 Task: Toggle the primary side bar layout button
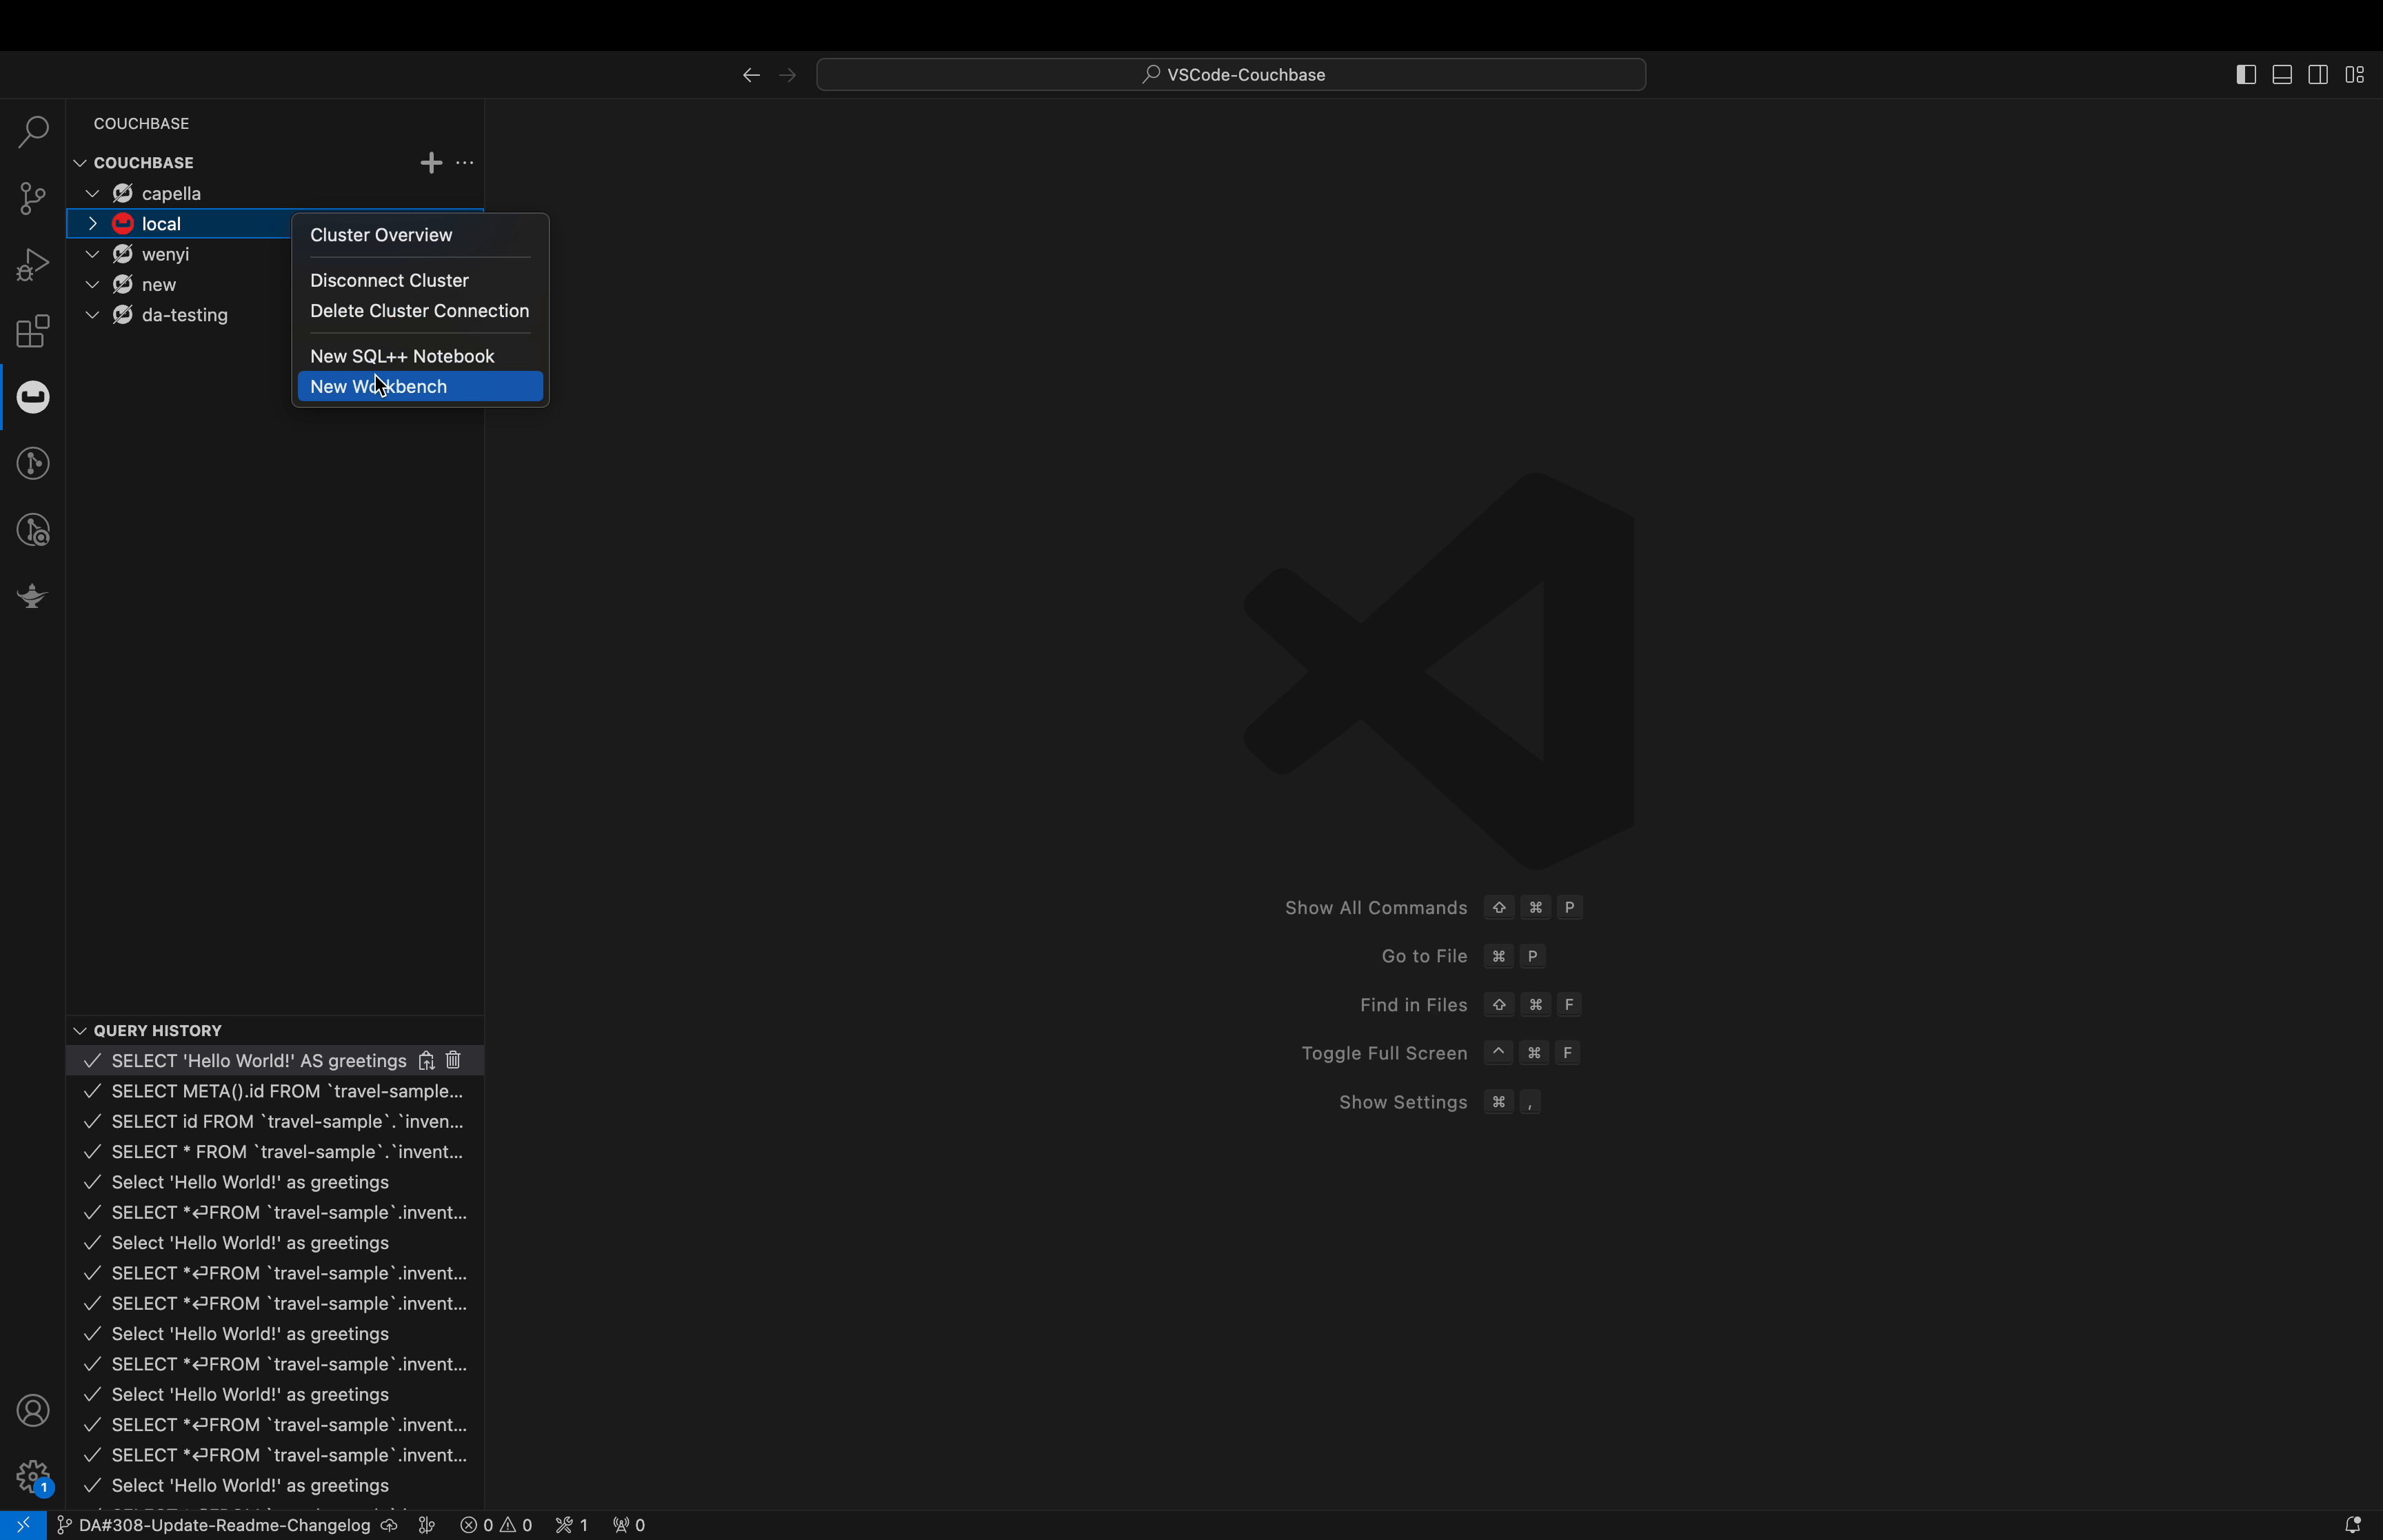click(2245, 75)
